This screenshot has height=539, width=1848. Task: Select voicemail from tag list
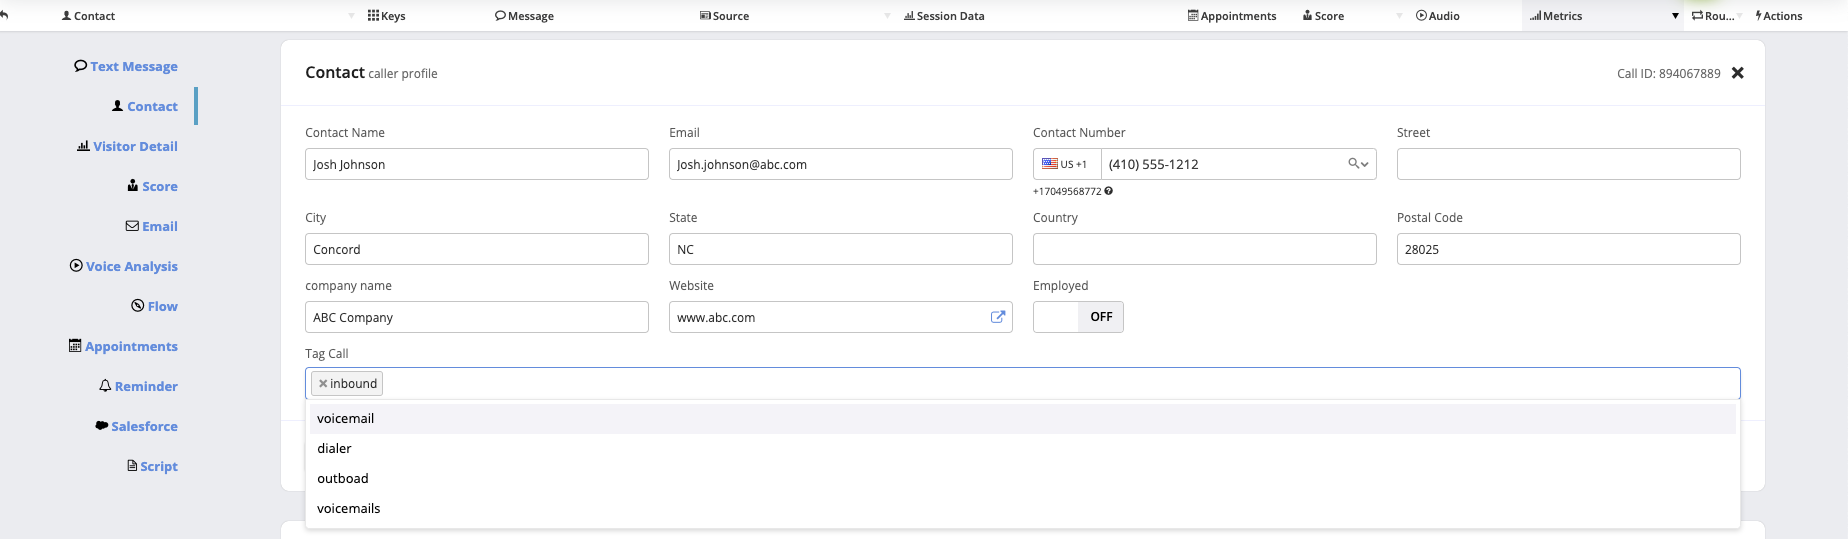coord(346,419)
